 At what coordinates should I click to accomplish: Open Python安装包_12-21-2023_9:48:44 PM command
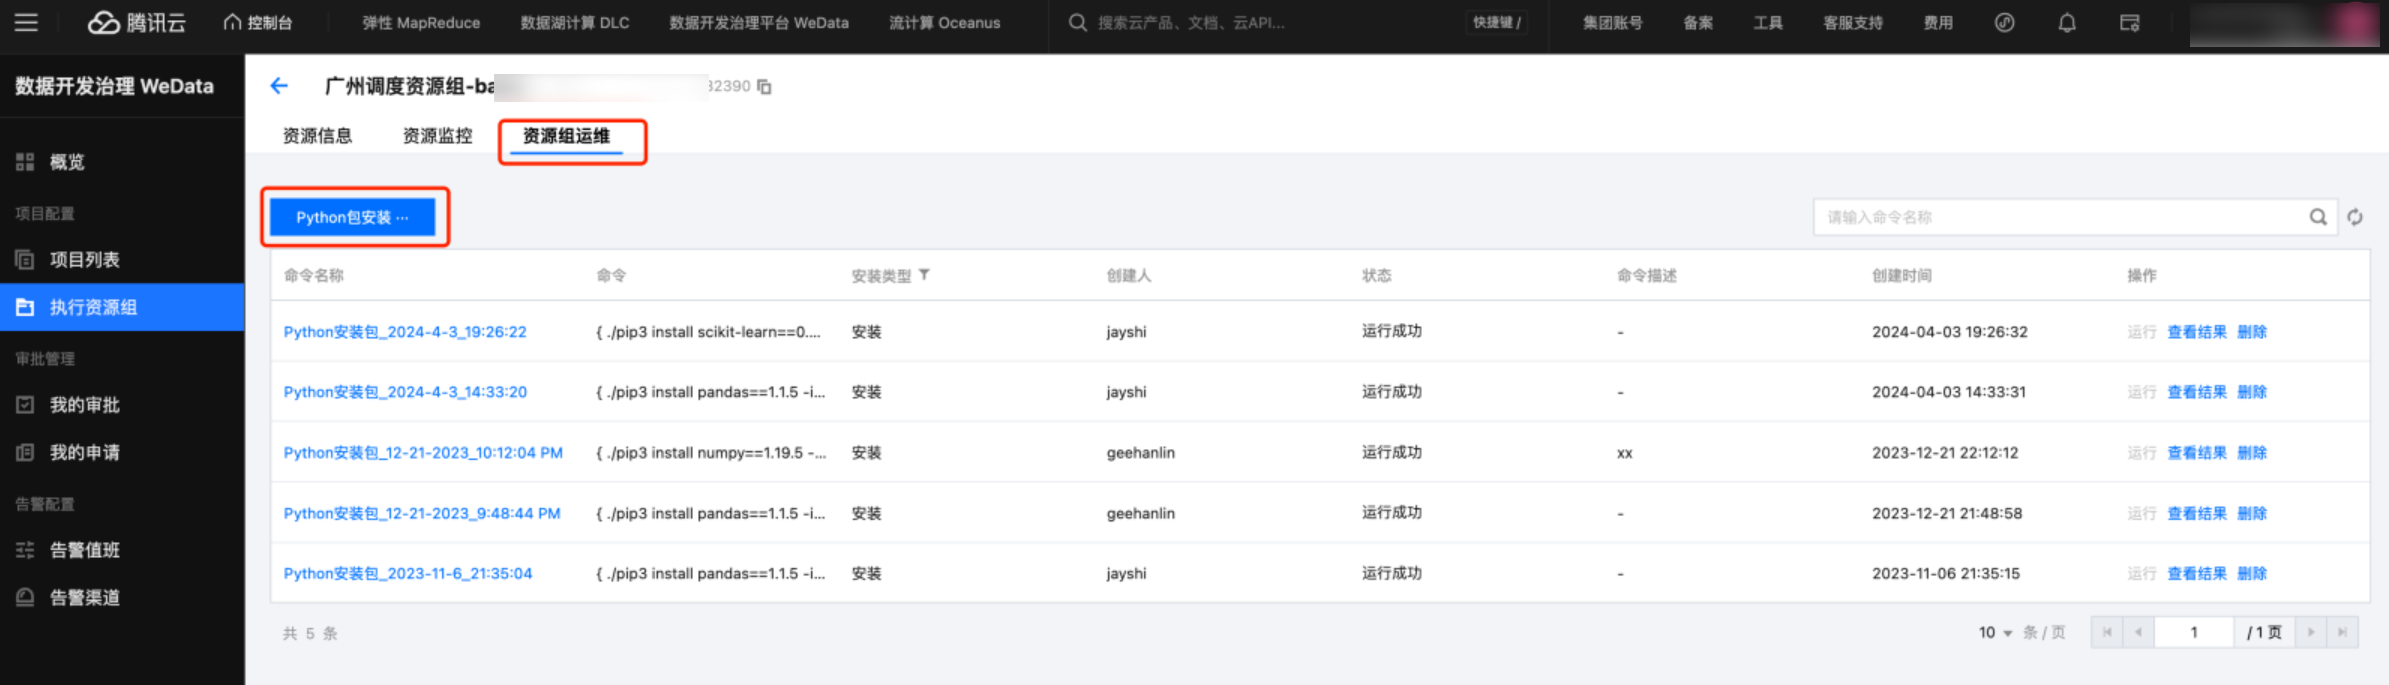tap(422, 513)
